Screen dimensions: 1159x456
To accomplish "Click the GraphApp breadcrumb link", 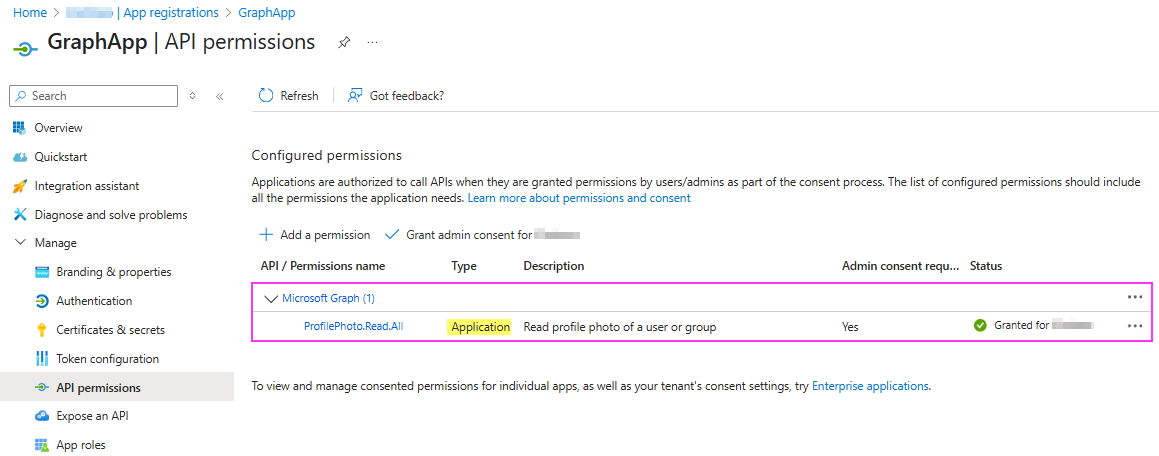I will [268, 13].
